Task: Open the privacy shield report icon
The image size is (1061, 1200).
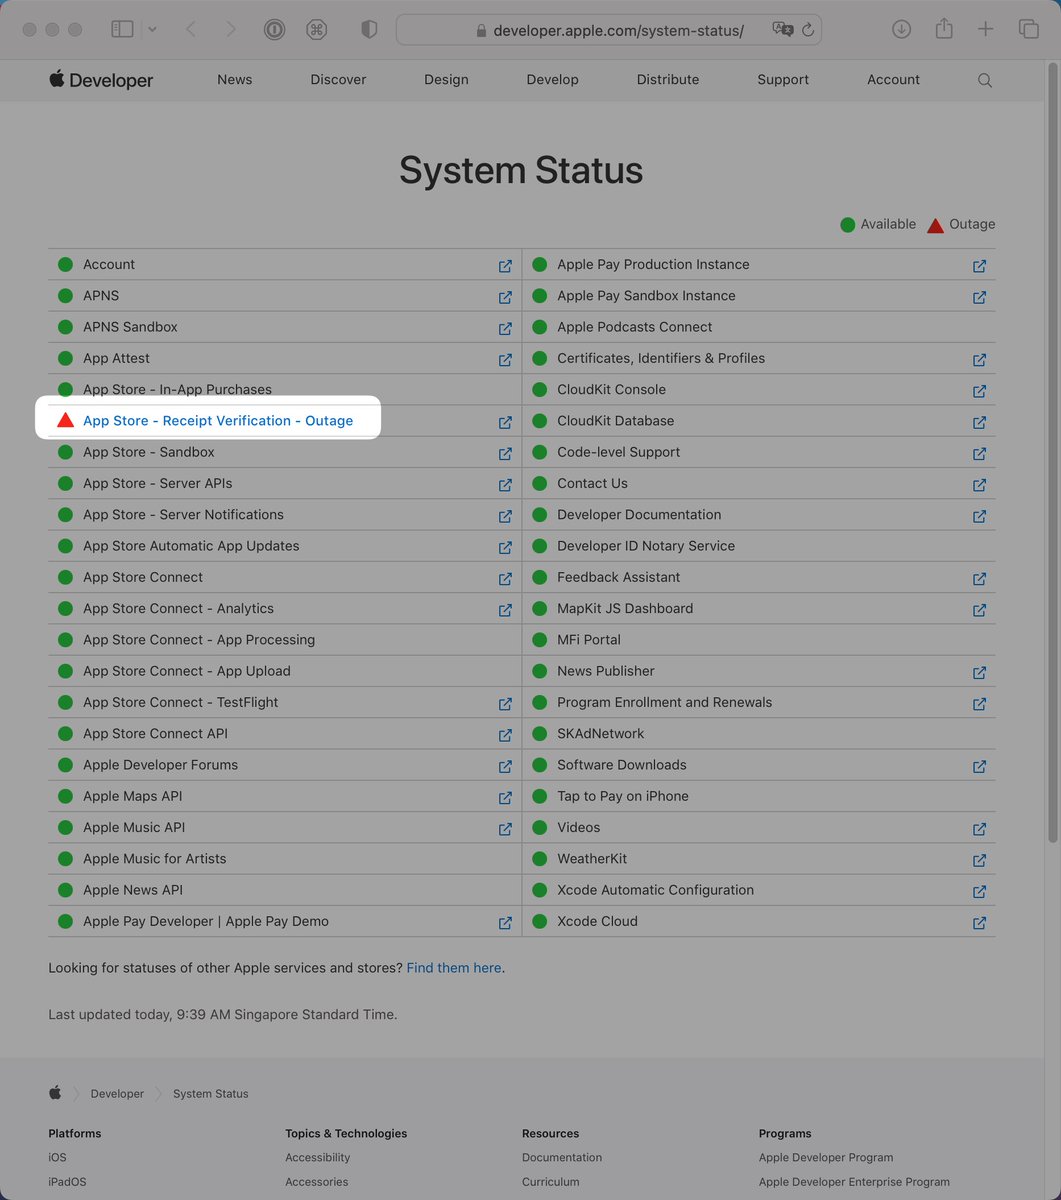Action: 369,30
